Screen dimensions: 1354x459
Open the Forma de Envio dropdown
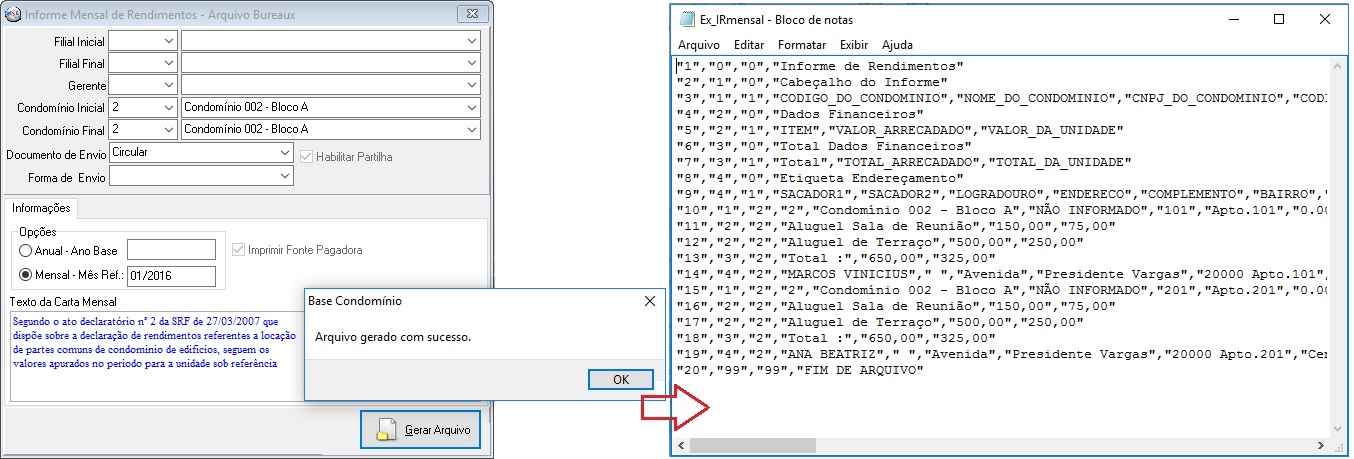(x=286, y=176)
